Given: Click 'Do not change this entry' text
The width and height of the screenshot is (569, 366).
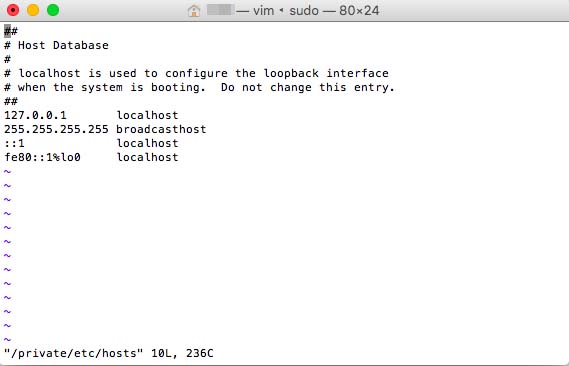Looking at the screenshot, I should [x=307, y=87].
